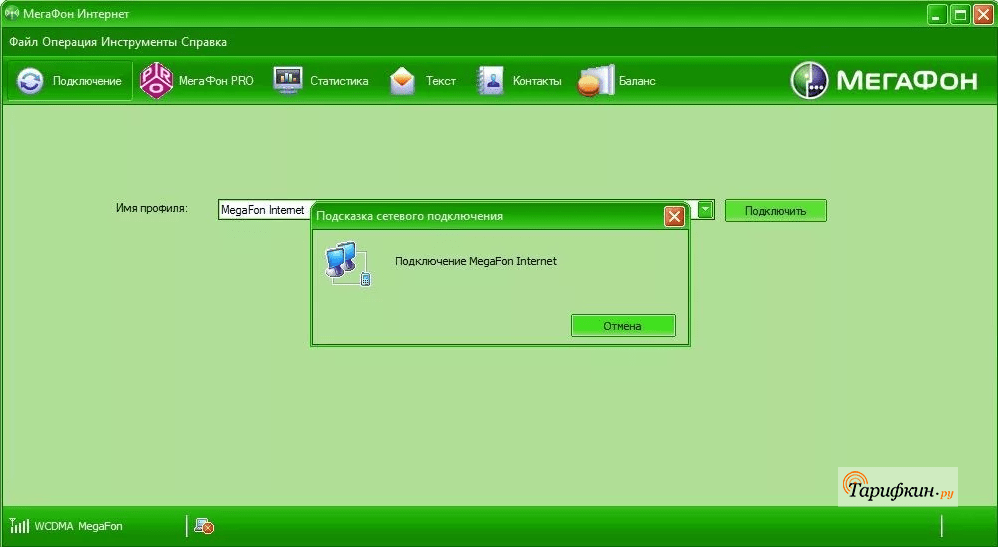
Task: Click the Контакты address book icon
Action: coord(490,81)
